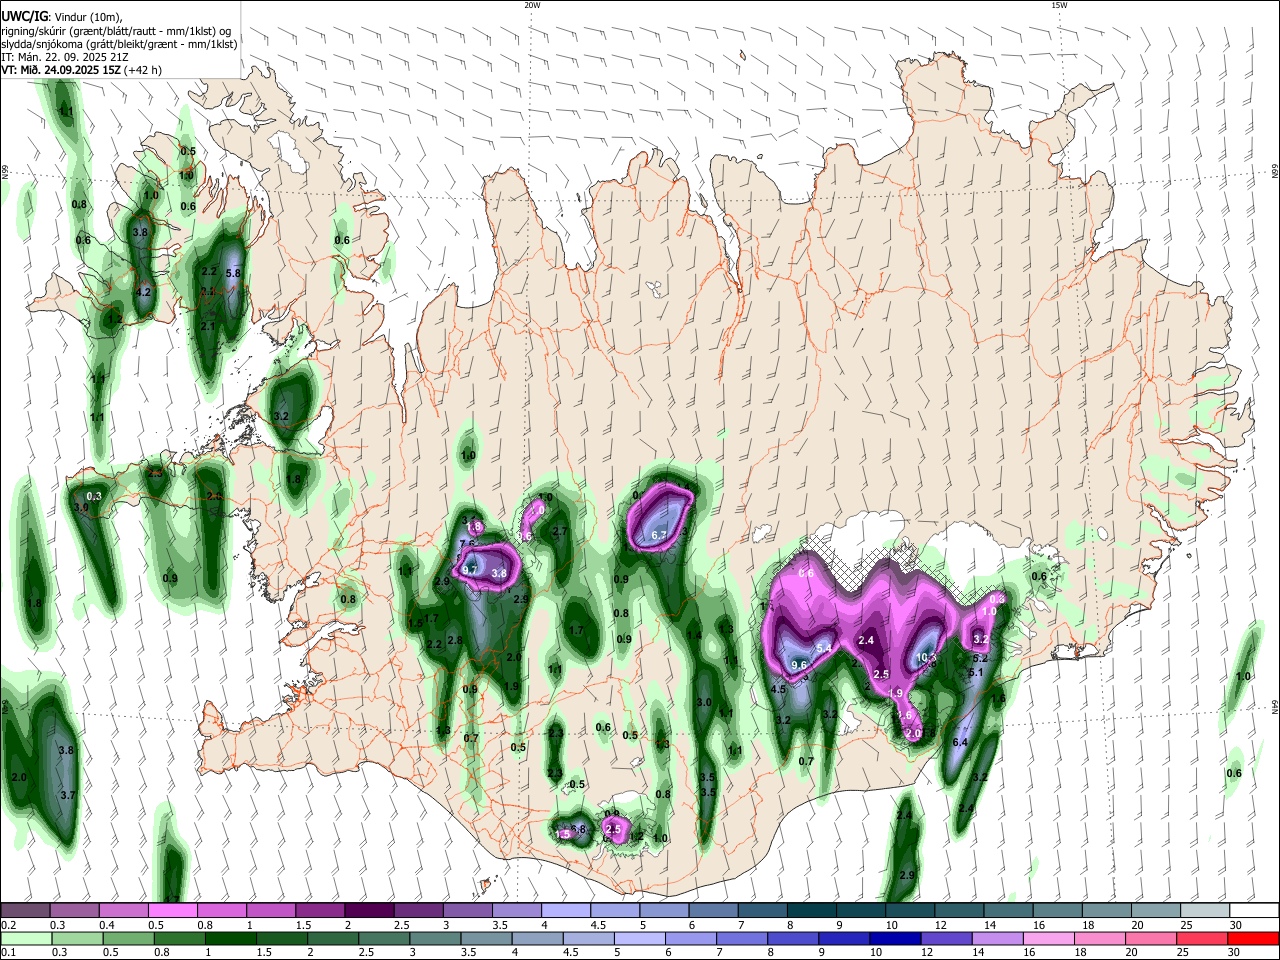Pick the dark teal 8 swatch in the upper scale
Screen dimensions: 1280x960
812,910
